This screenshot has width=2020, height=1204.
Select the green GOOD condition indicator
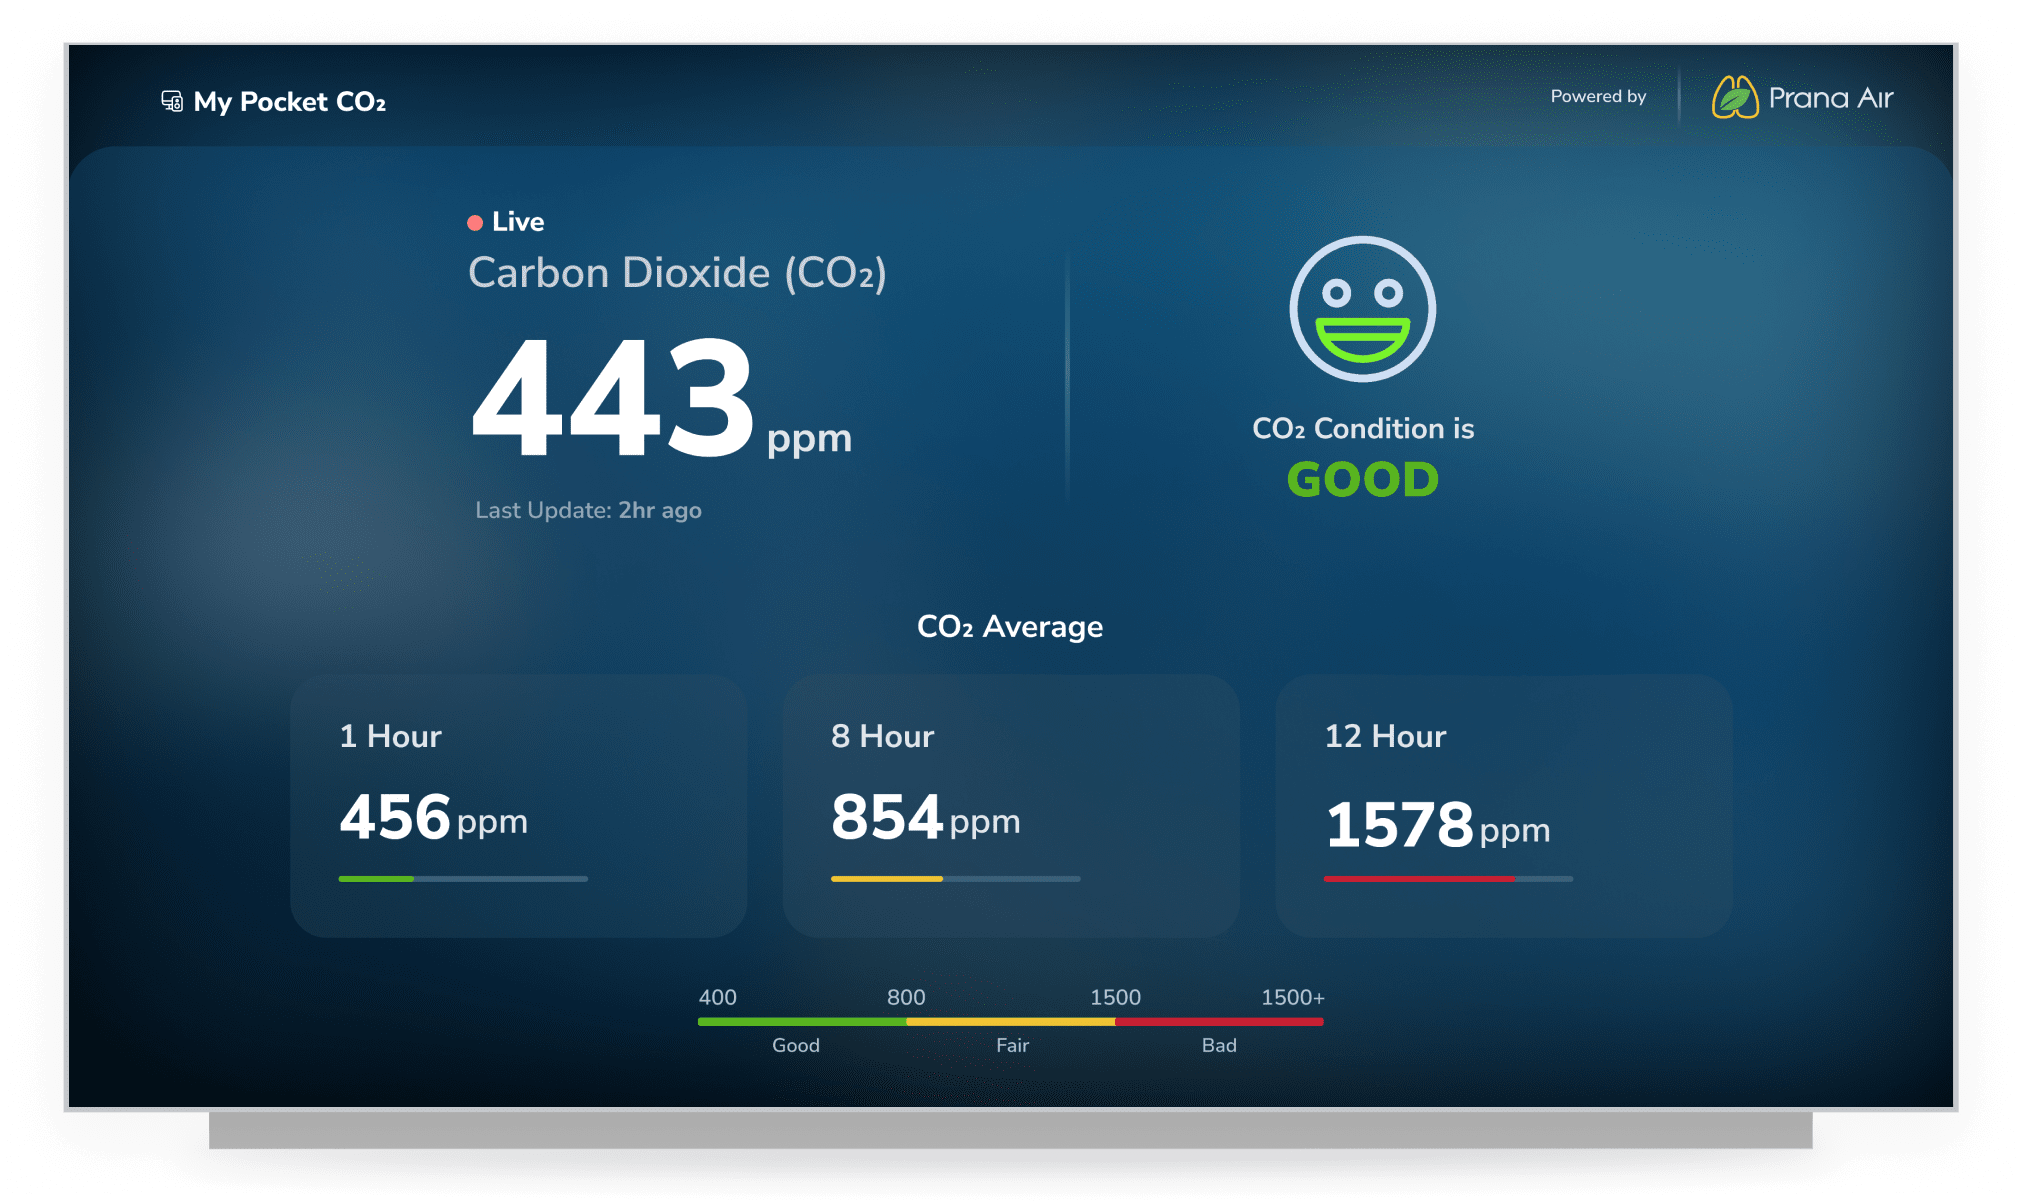coord(1362,479)
